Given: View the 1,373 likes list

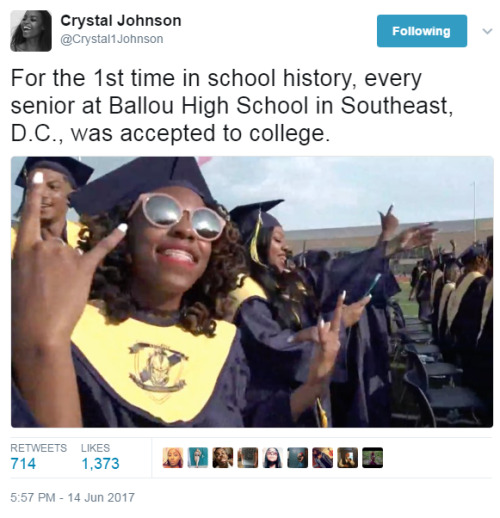Looking at the screenshot, I should click(x=100, y=463).
